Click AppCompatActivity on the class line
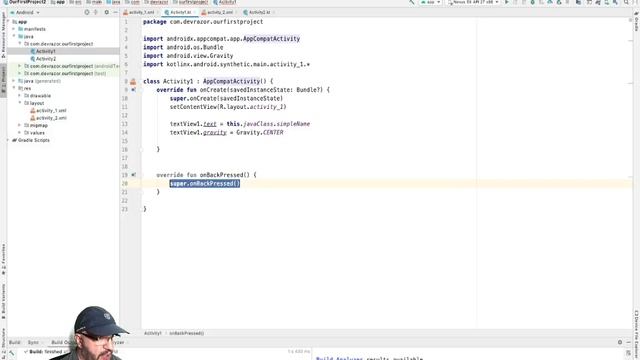640x360 pixels. click(231, 81)
